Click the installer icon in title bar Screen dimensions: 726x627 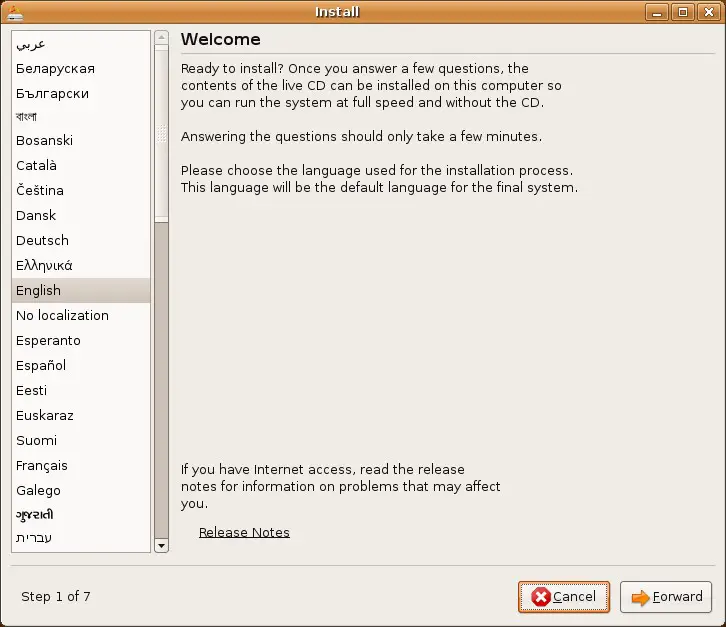pos(15,13)
